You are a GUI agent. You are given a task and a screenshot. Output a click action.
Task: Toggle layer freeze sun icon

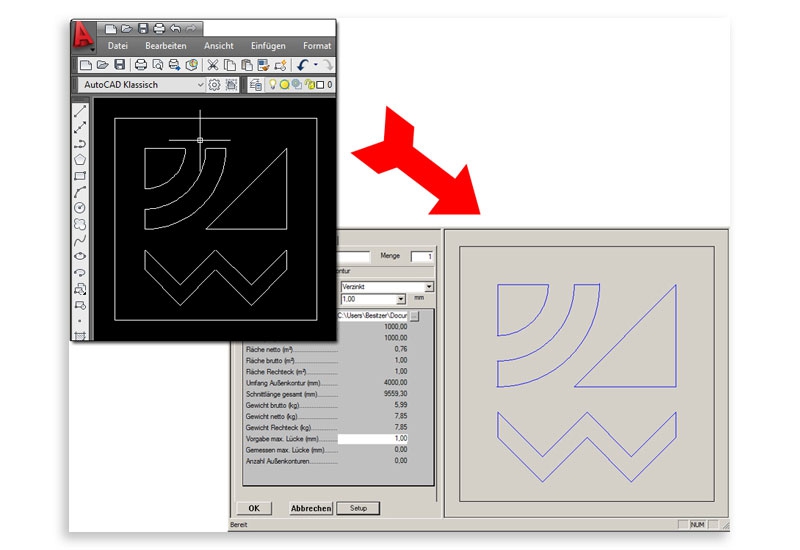(284, 85)
